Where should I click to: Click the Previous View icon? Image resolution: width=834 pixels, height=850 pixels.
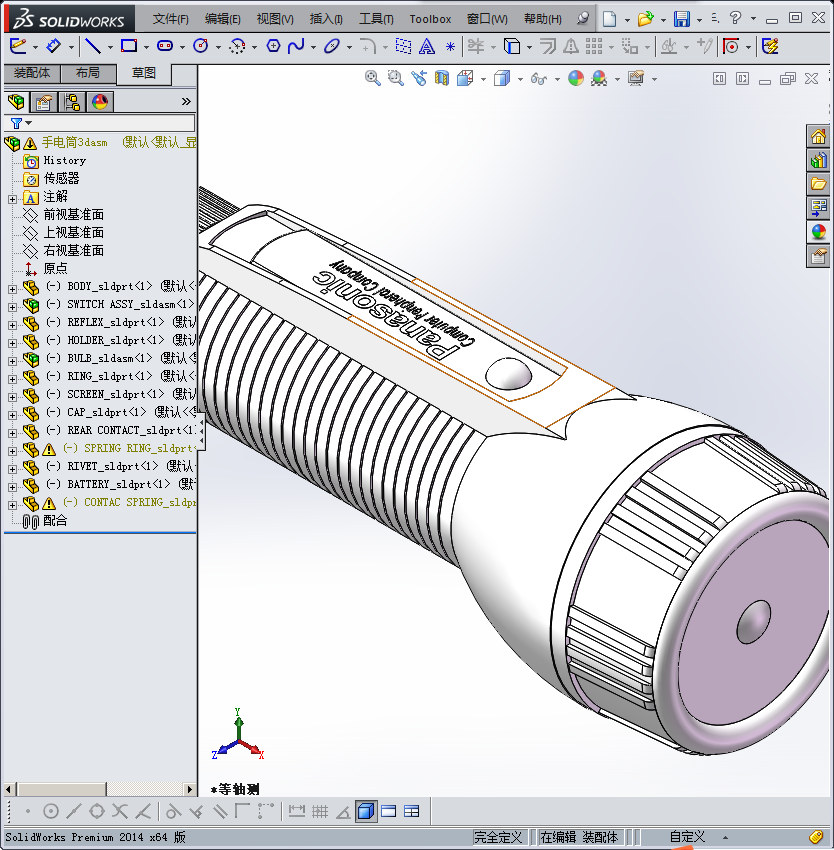point(419,79)
